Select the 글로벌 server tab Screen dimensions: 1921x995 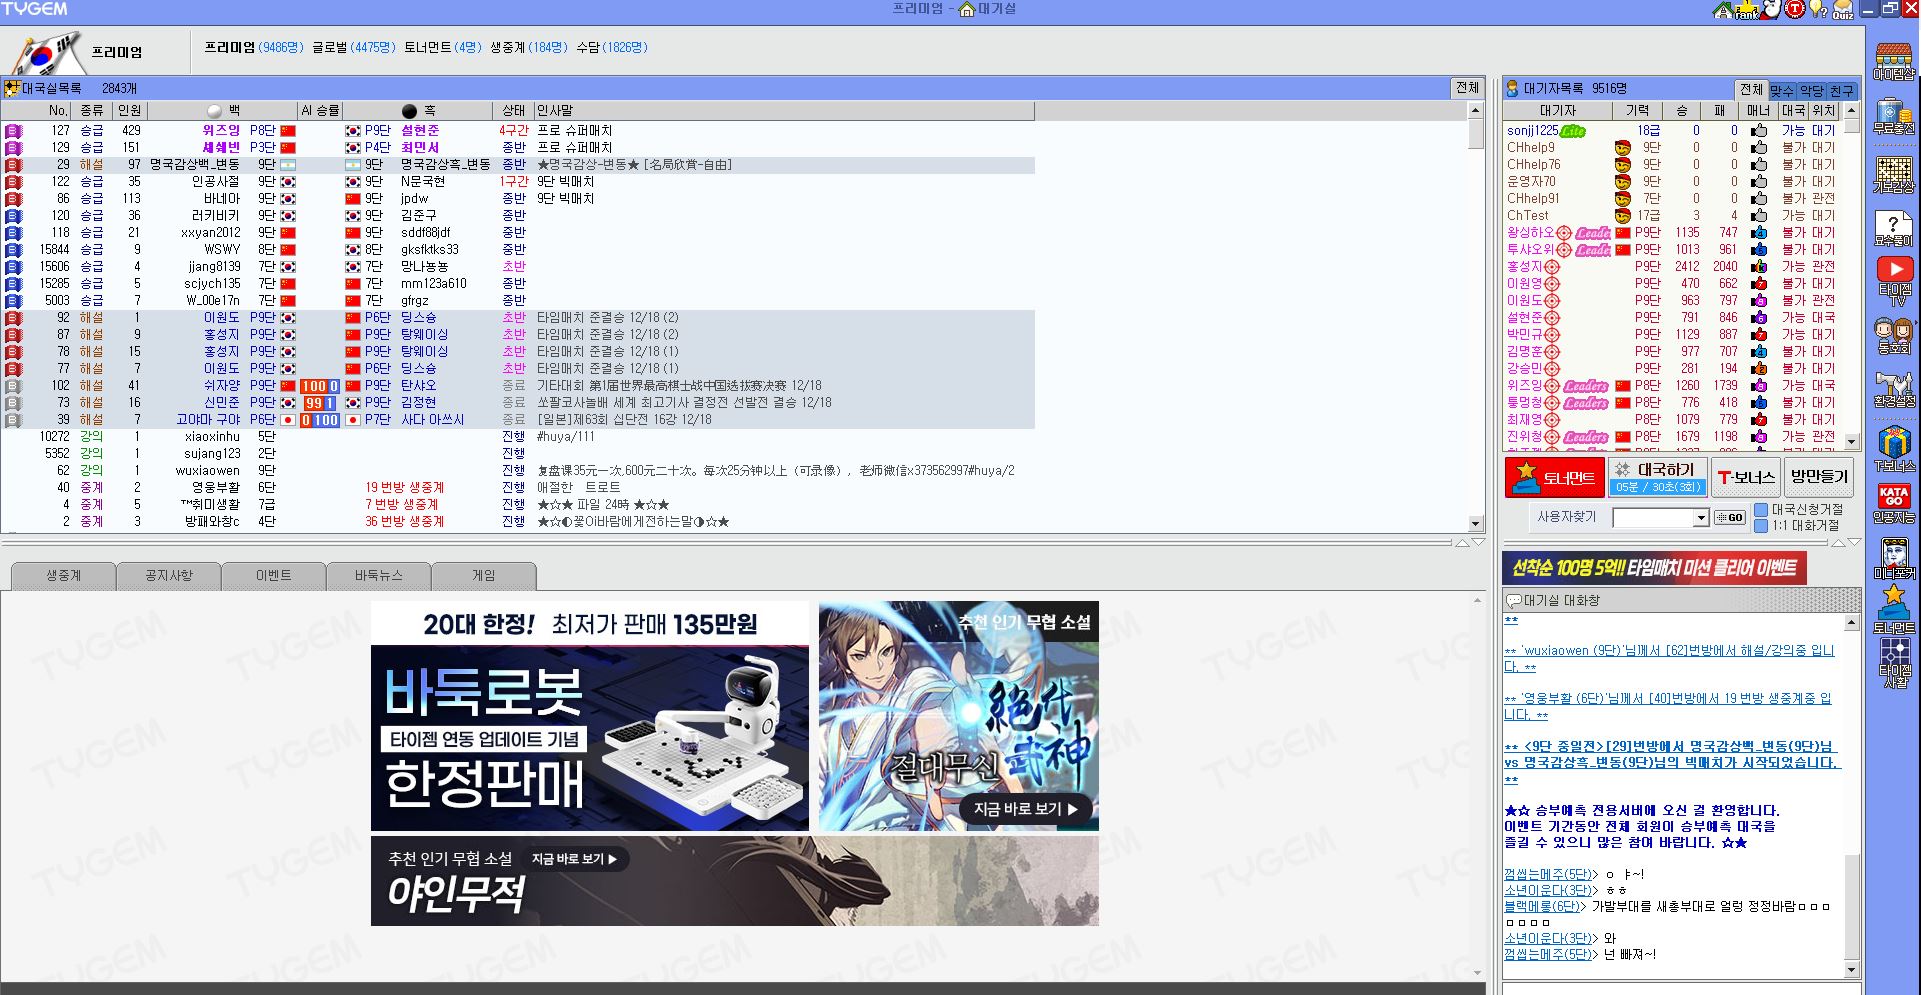tap(354, 47)
